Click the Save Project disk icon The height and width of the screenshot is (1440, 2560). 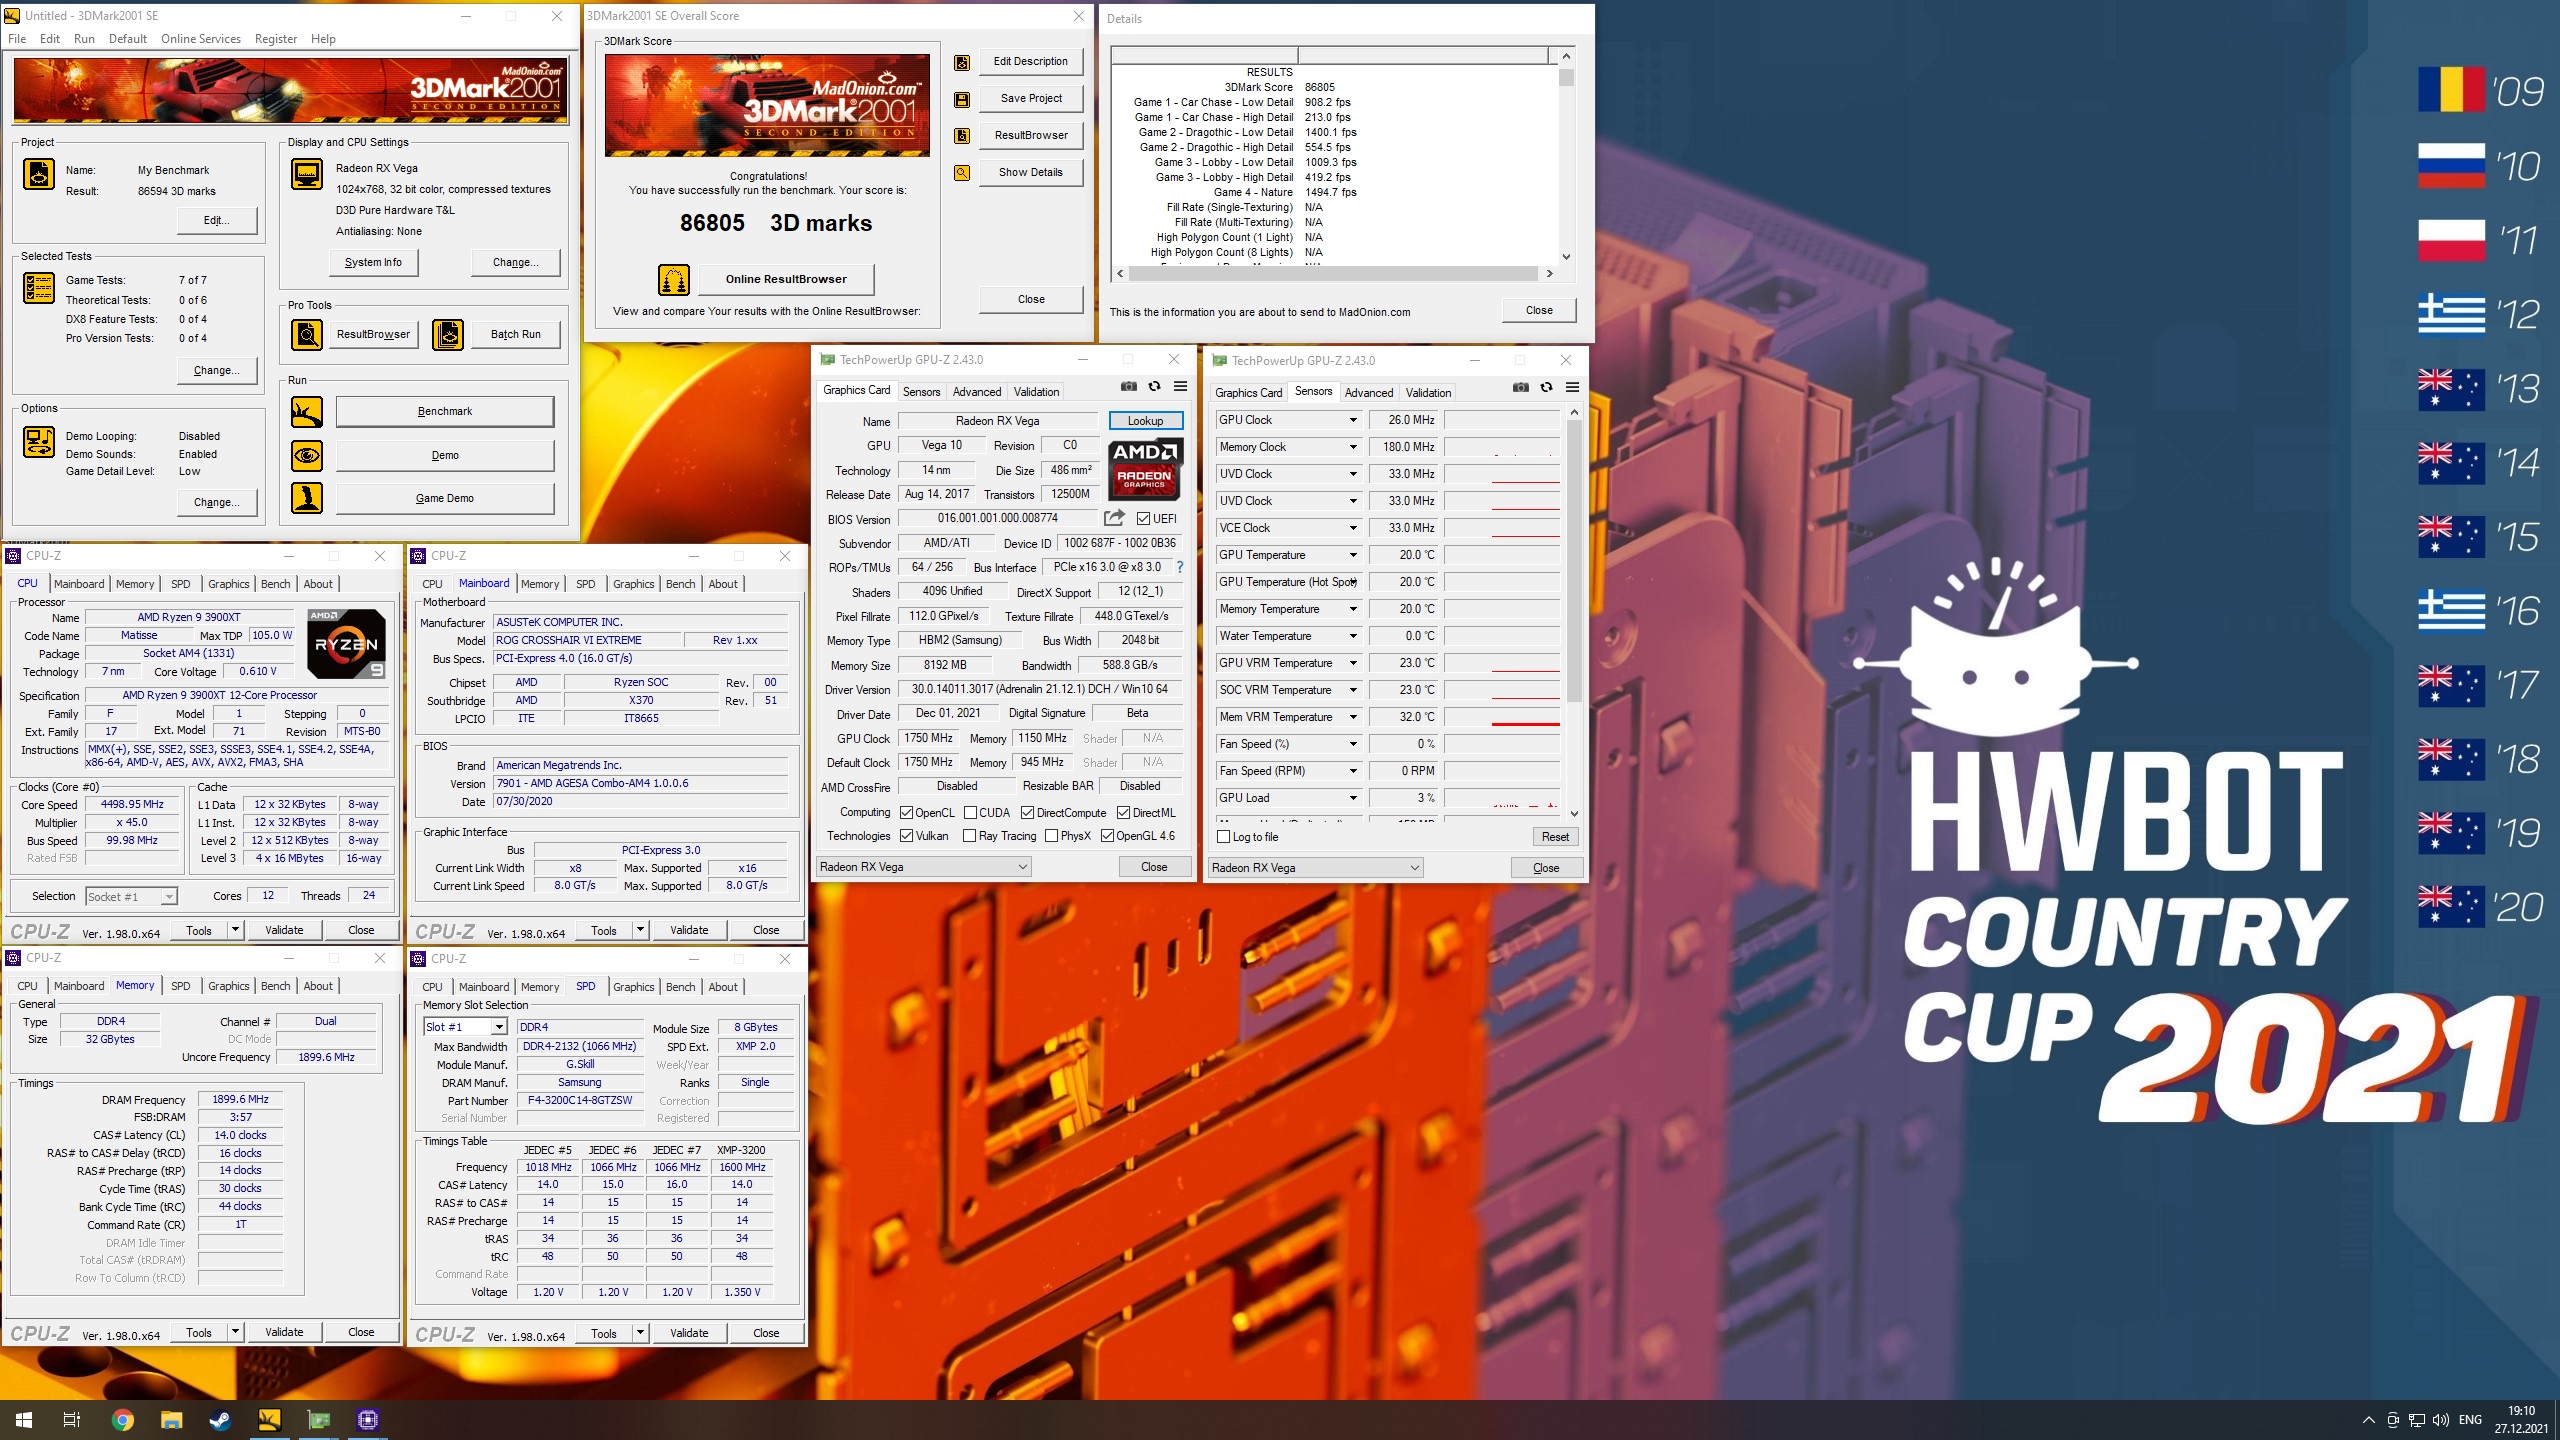(962, 99)
